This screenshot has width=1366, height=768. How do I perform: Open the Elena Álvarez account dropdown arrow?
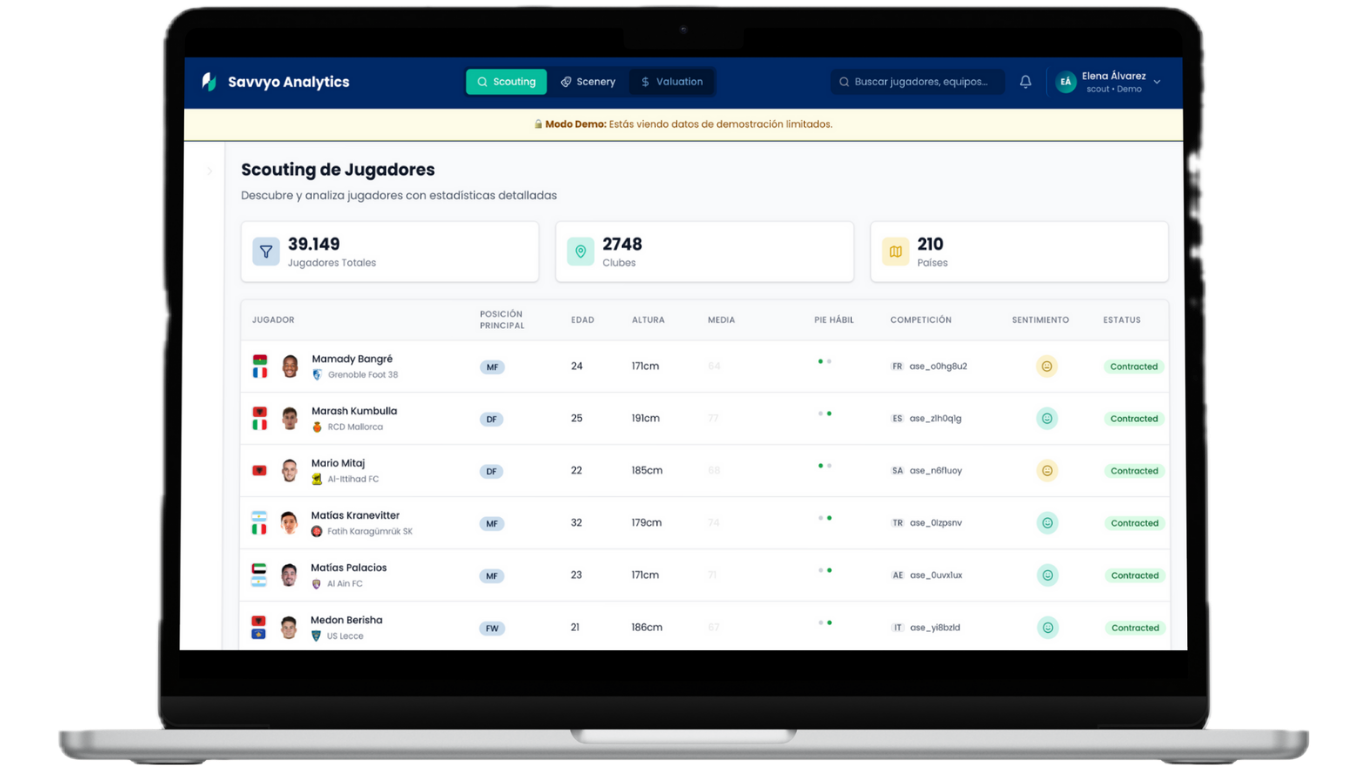click(x=1157, y=82)
